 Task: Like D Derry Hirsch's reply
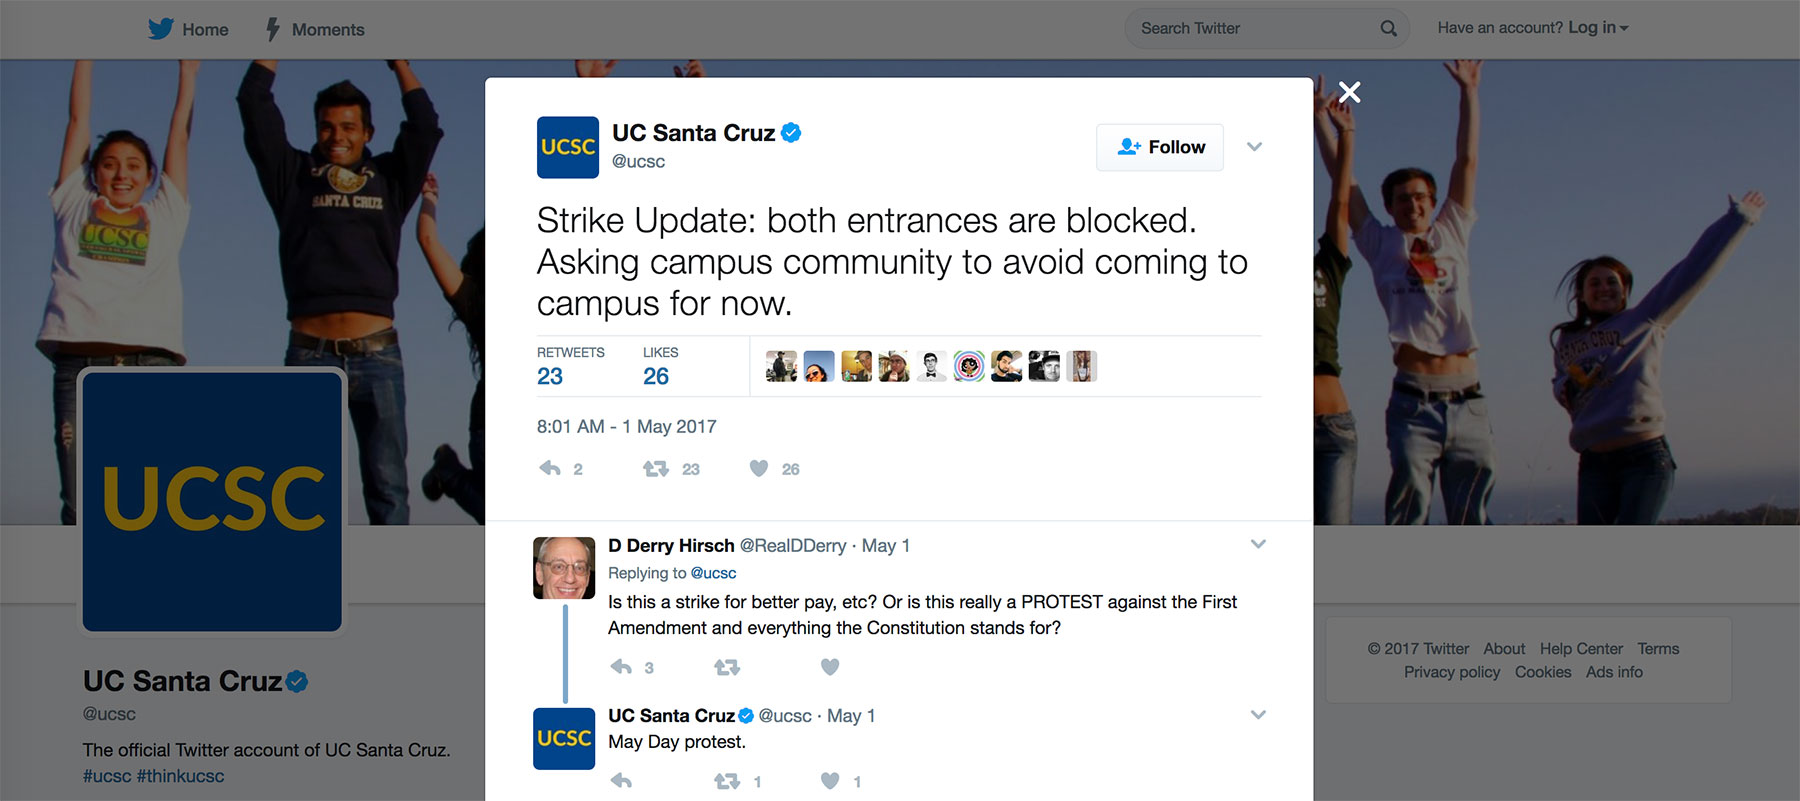[830, 667]
